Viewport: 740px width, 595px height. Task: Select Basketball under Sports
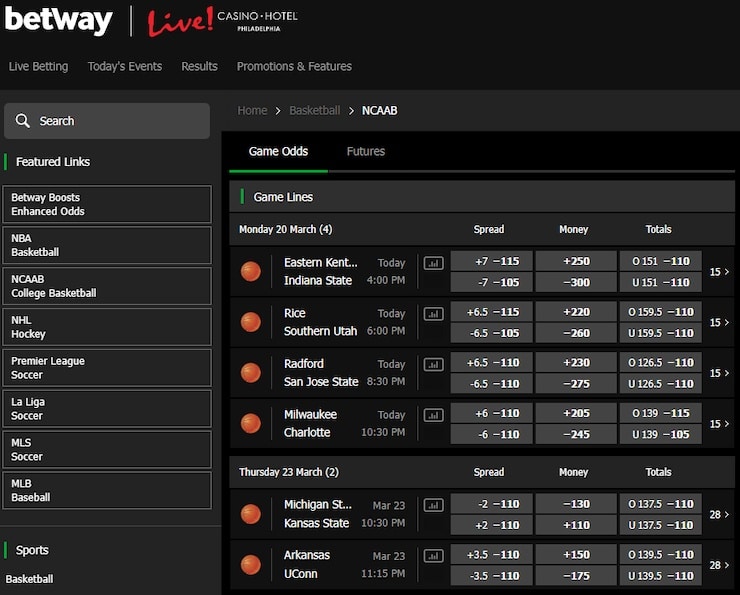click(x=29, y=579)
